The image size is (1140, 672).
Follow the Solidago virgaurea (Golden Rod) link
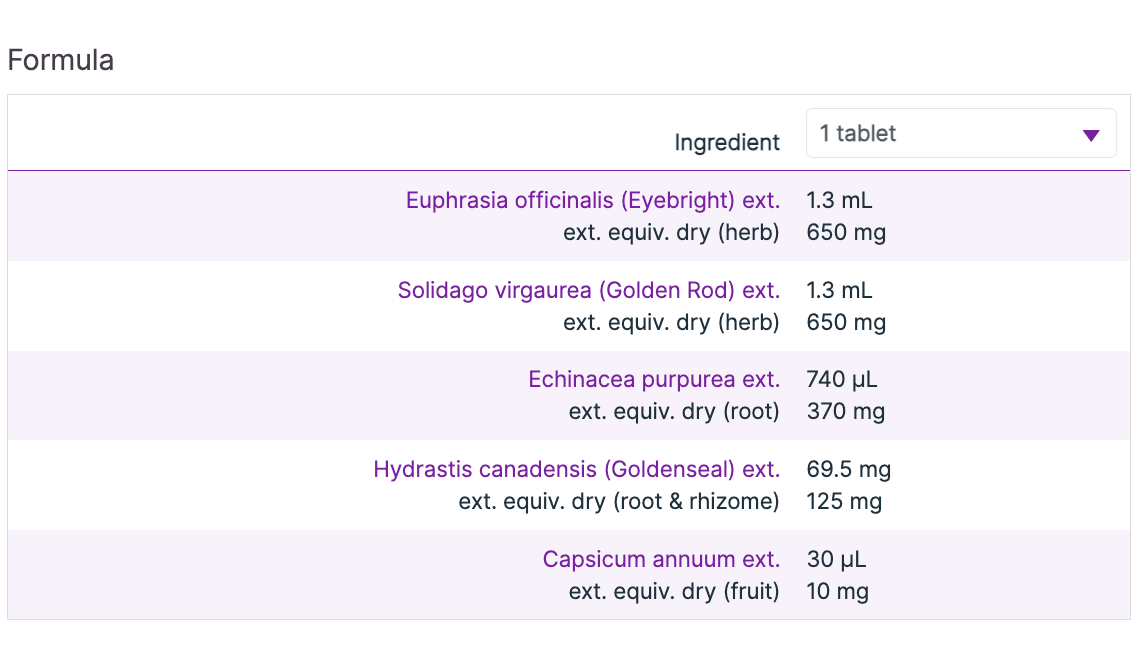pos(589,290)
